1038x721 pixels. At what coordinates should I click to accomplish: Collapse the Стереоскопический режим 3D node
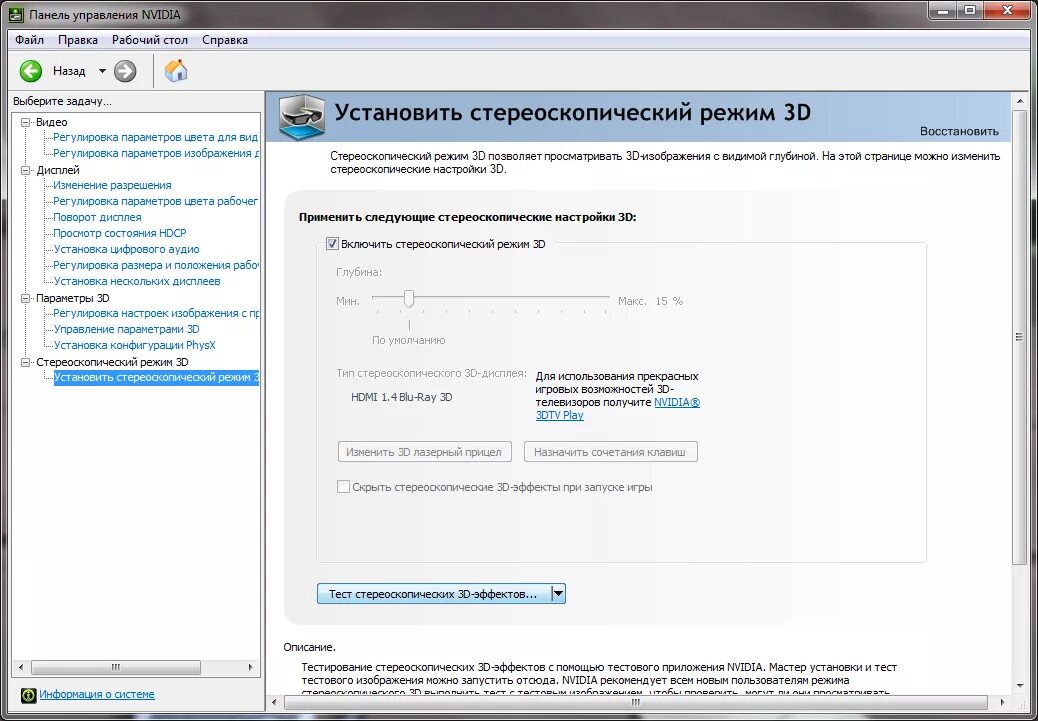point(26,362)
